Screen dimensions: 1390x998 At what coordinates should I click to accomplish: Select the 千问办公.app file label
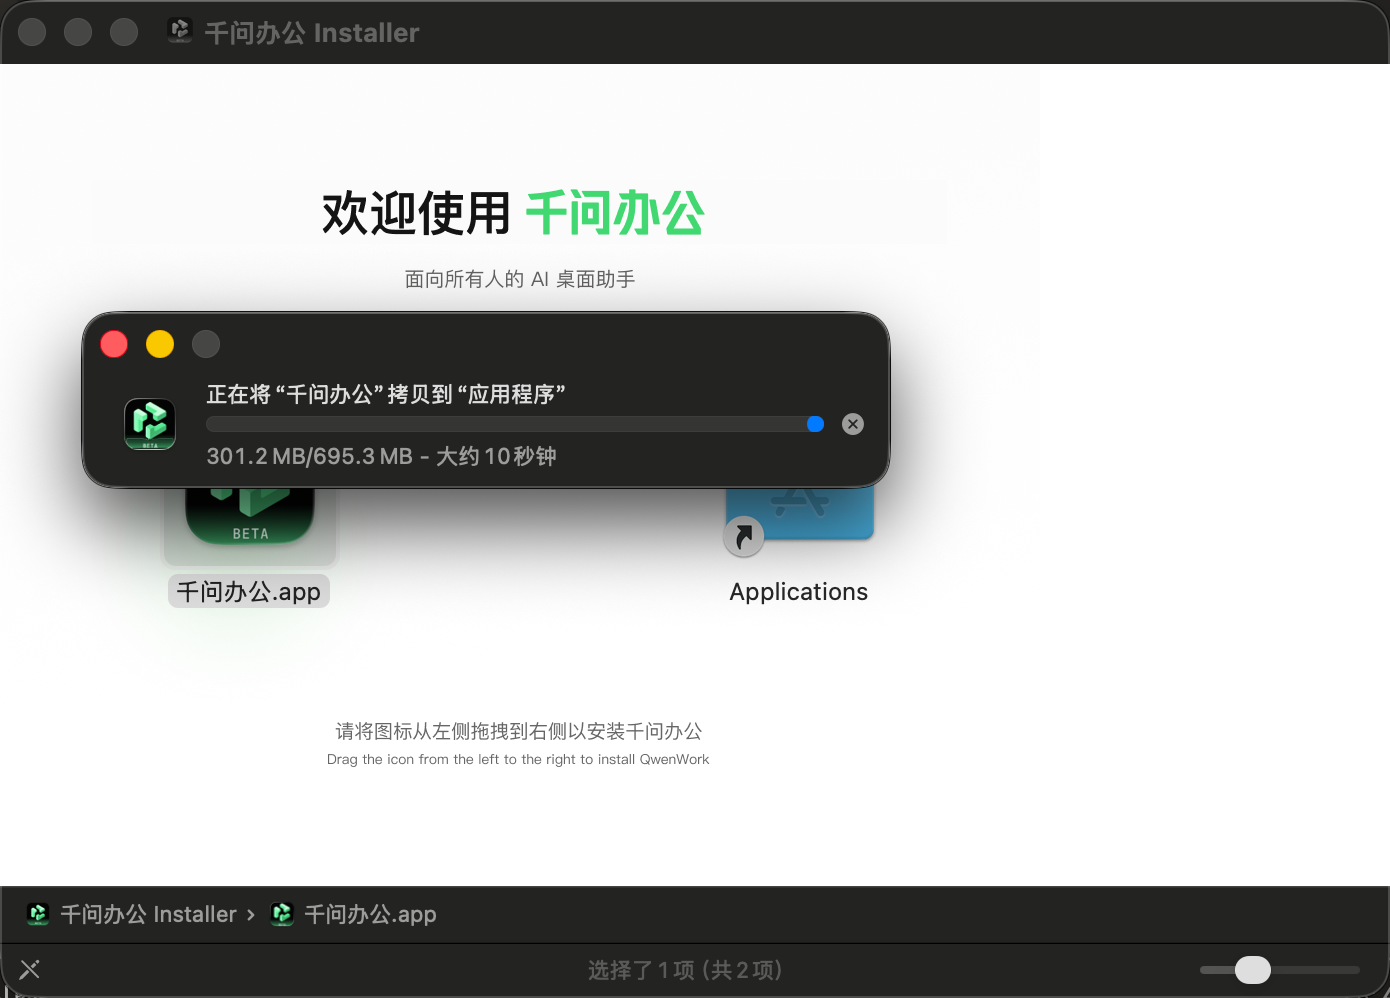pos(249,591)
